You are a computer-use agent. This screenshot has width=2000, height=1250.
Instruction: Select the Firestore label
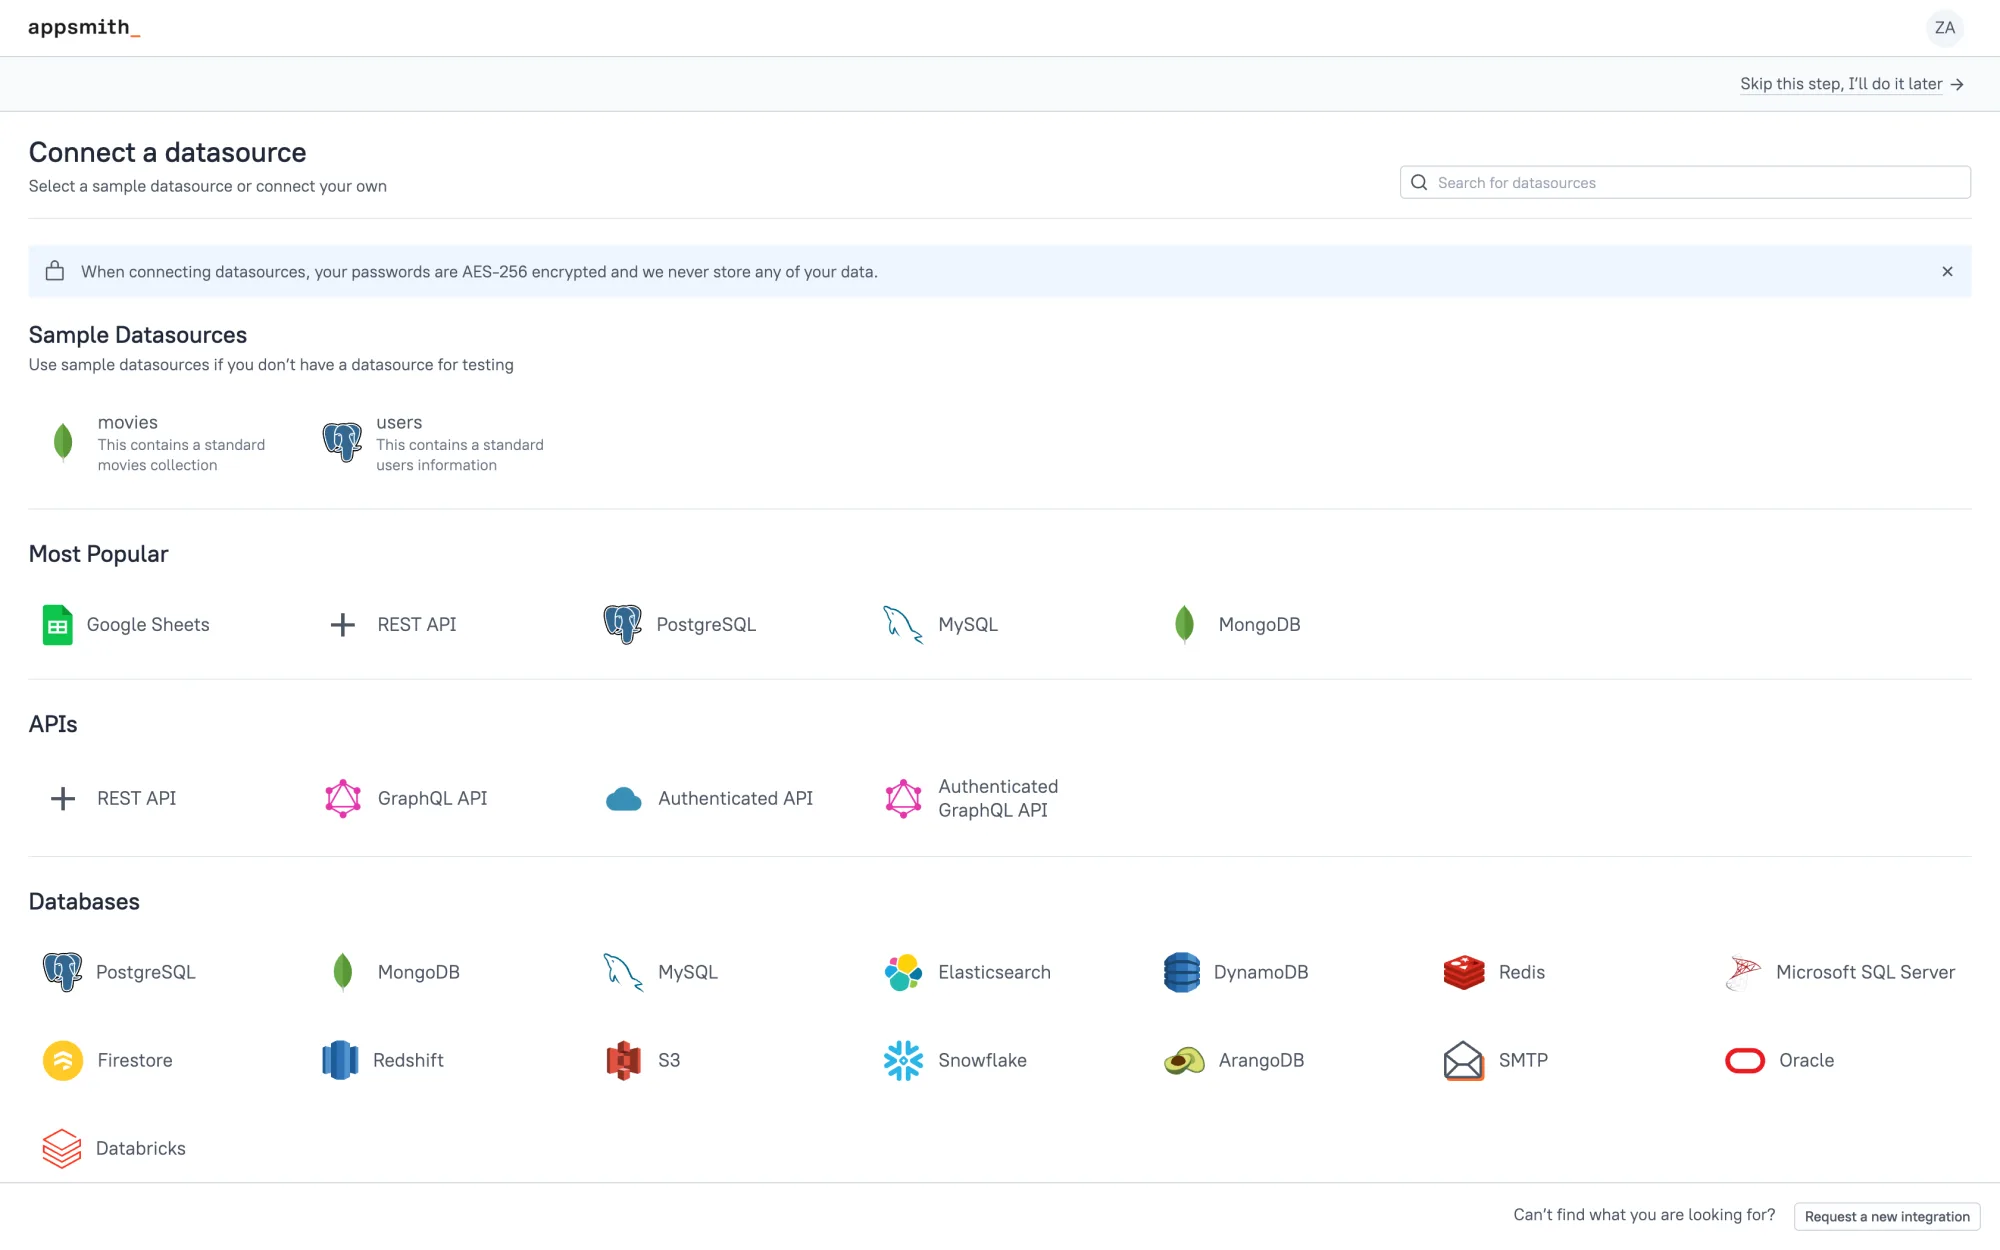135,1060
